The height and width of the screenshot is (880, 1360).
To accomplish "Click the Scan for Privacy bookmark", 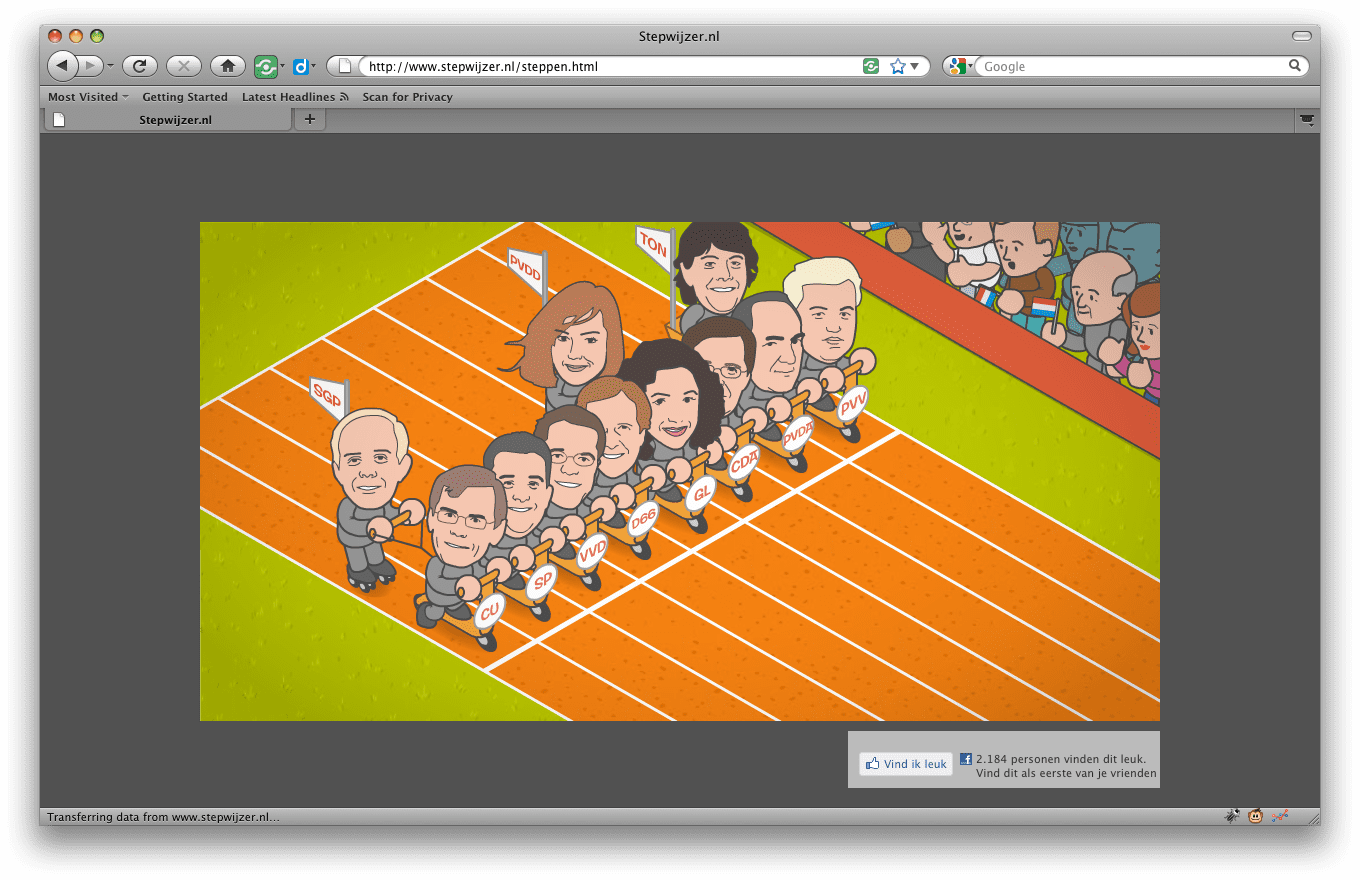I will (x=407, y=97).
